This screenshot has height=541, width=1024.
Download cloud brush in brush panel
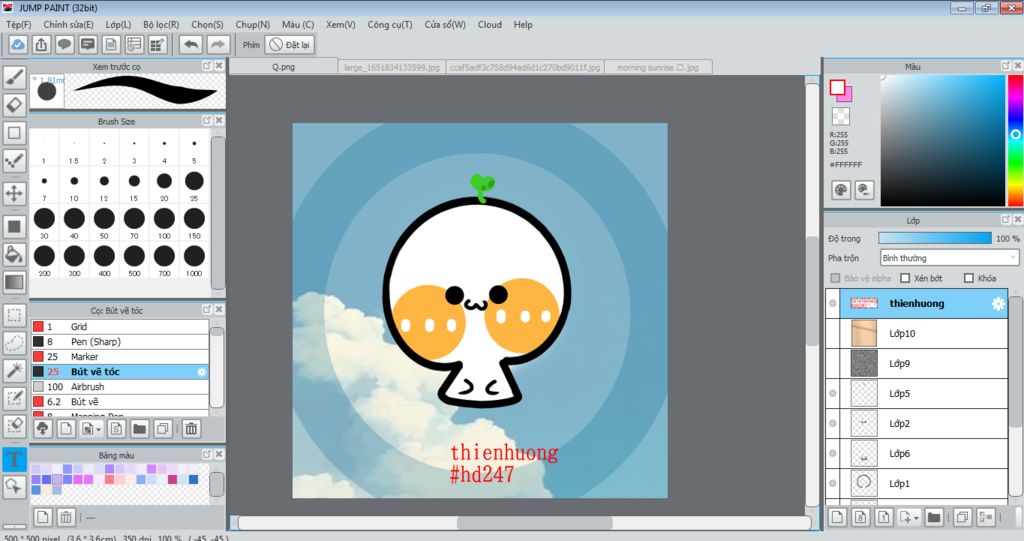pyautogui.click(x=42, y=429)
